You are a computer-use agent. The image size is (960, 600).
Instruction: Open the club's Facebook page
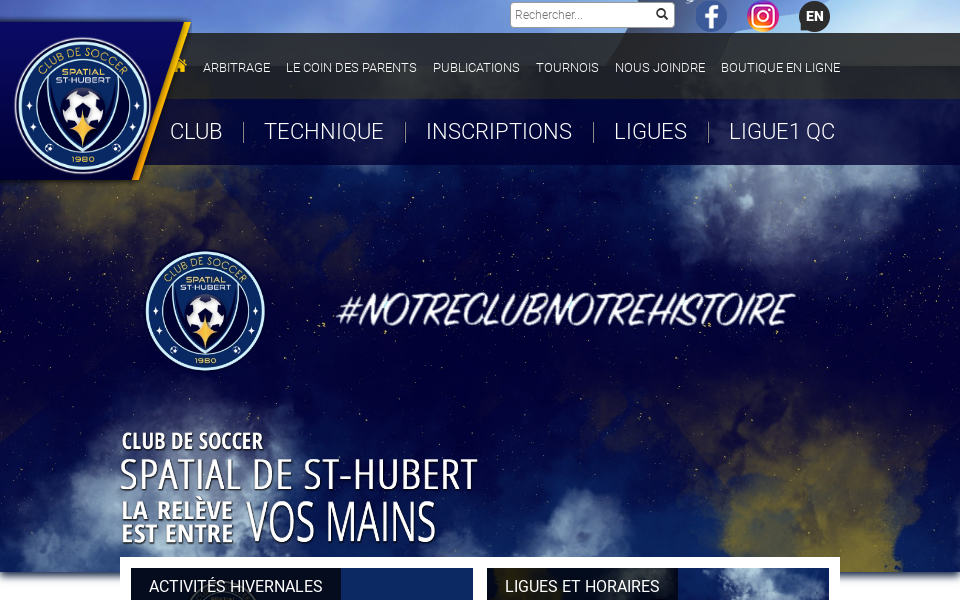(x=711, y=16)
